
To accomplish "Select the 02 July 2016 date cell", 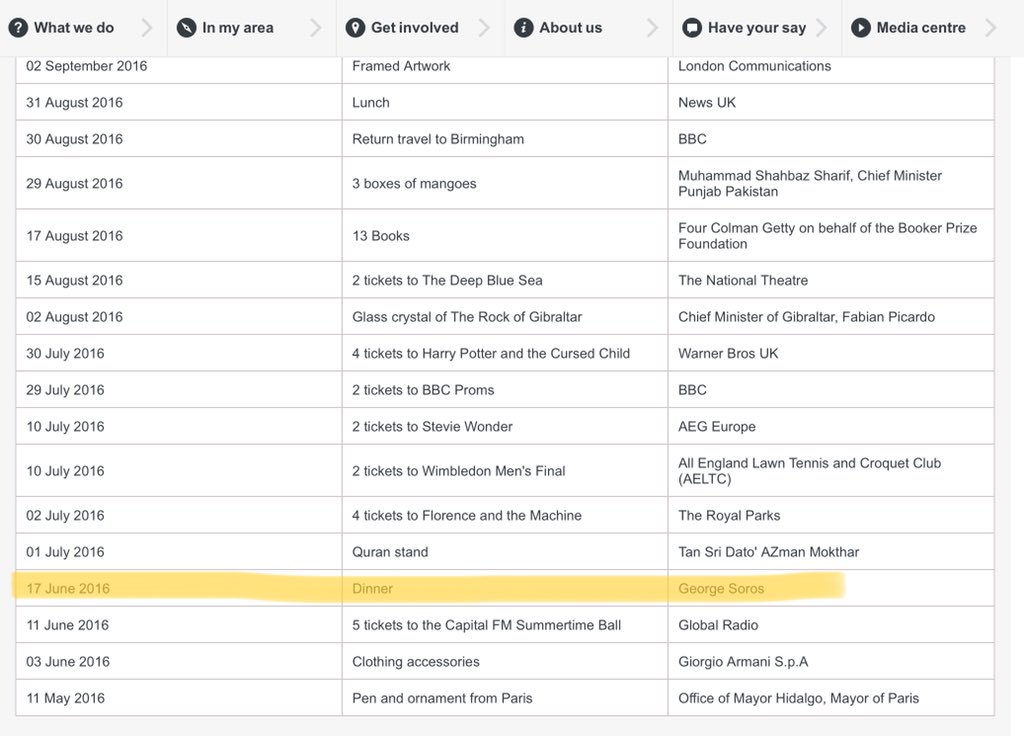I will (179, 515).
